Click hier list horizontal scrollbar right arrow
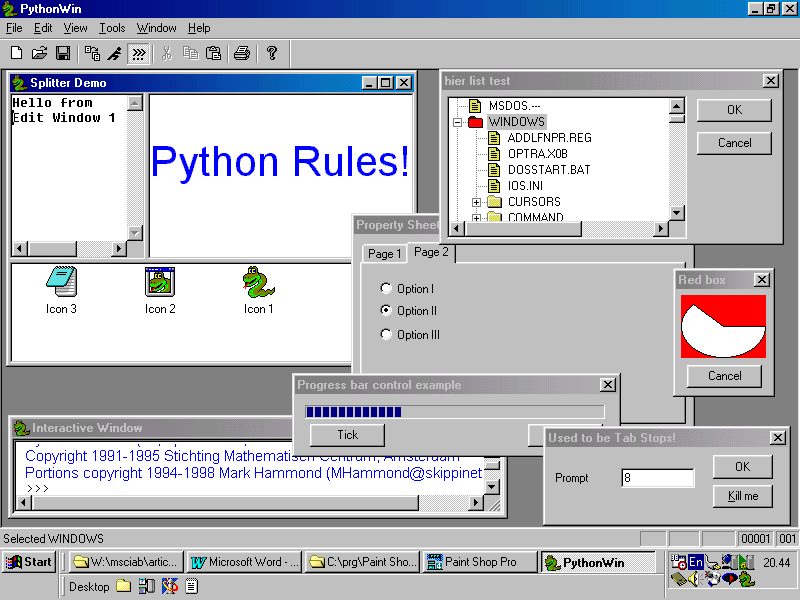Screen dimensions: 800x600 661,229
